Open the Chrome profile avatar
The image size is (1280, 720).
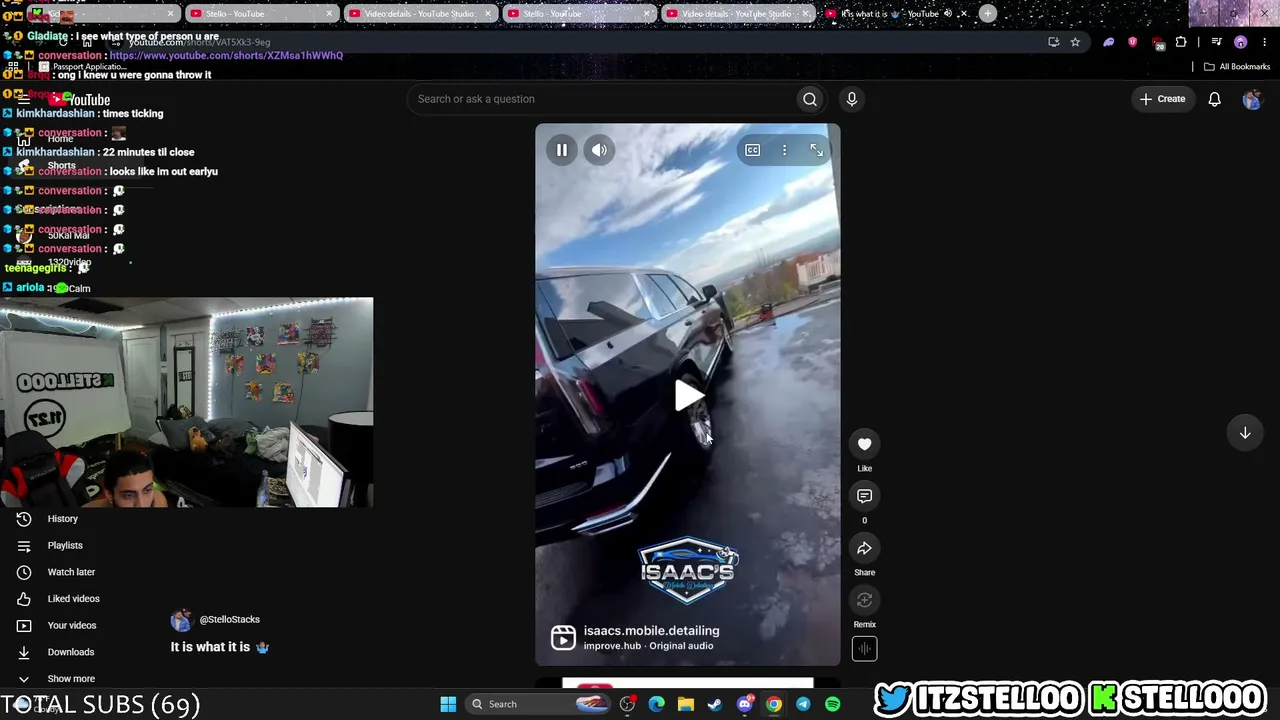[x=1240, y=42]
